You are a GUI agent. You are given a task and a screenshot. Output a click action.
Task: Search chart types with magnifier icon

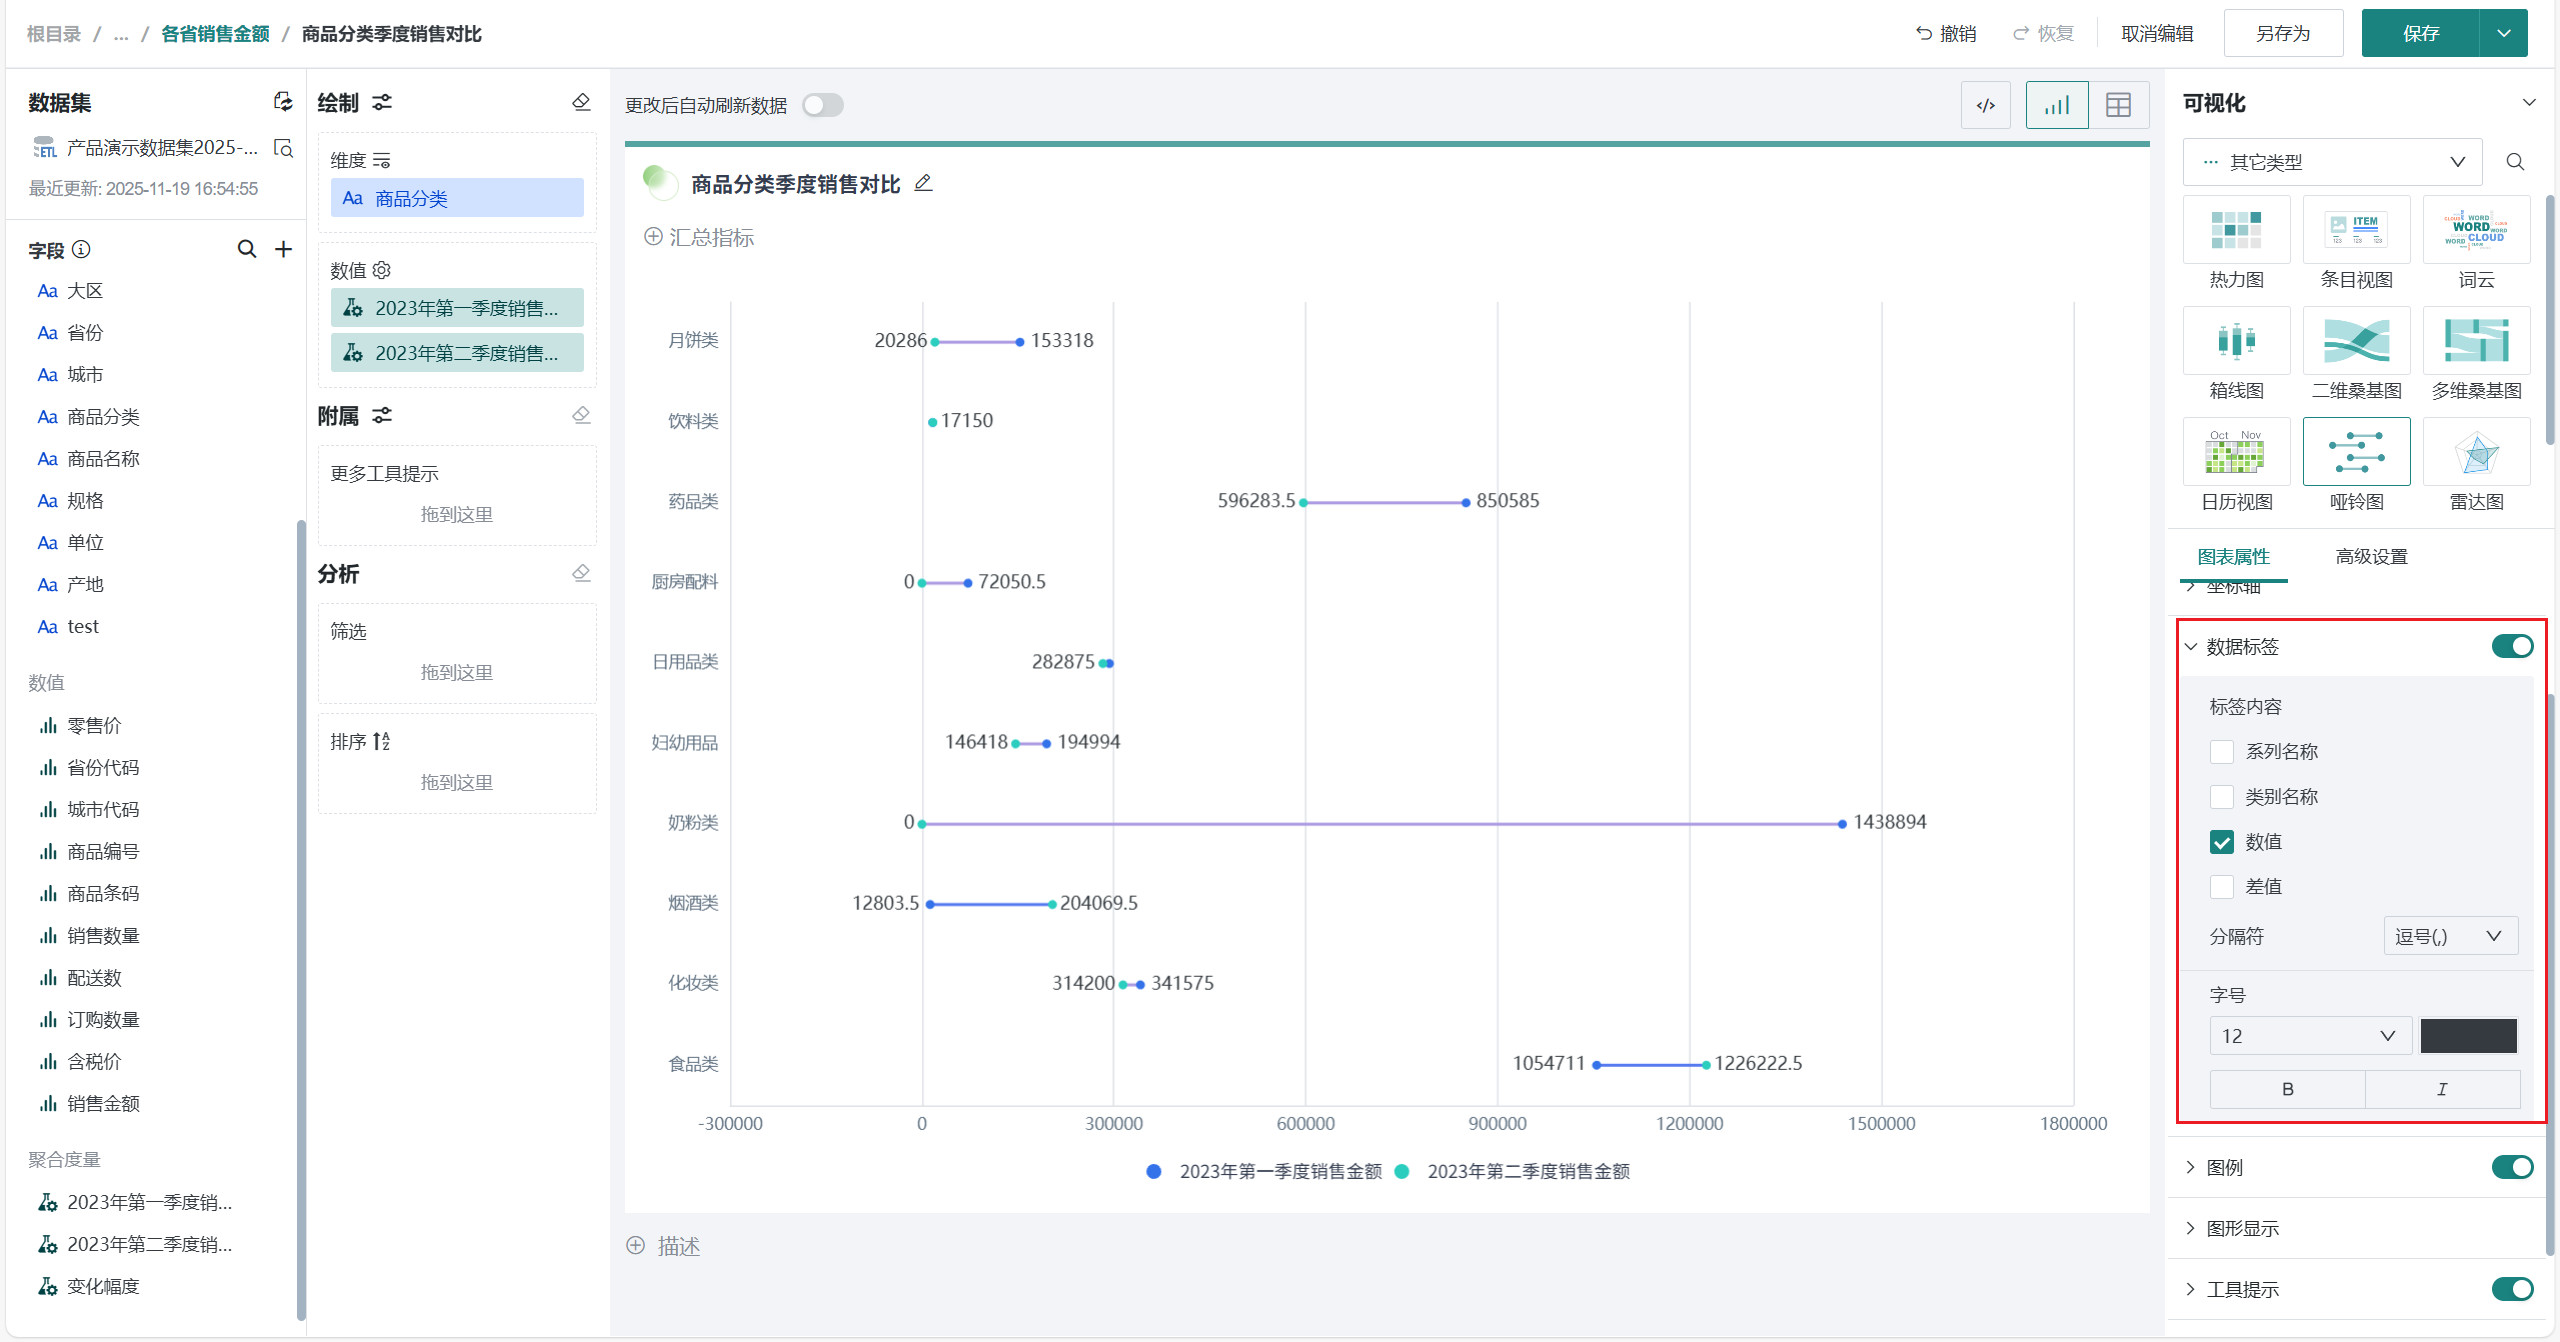pyautogui.click(x=2515, y=162)
